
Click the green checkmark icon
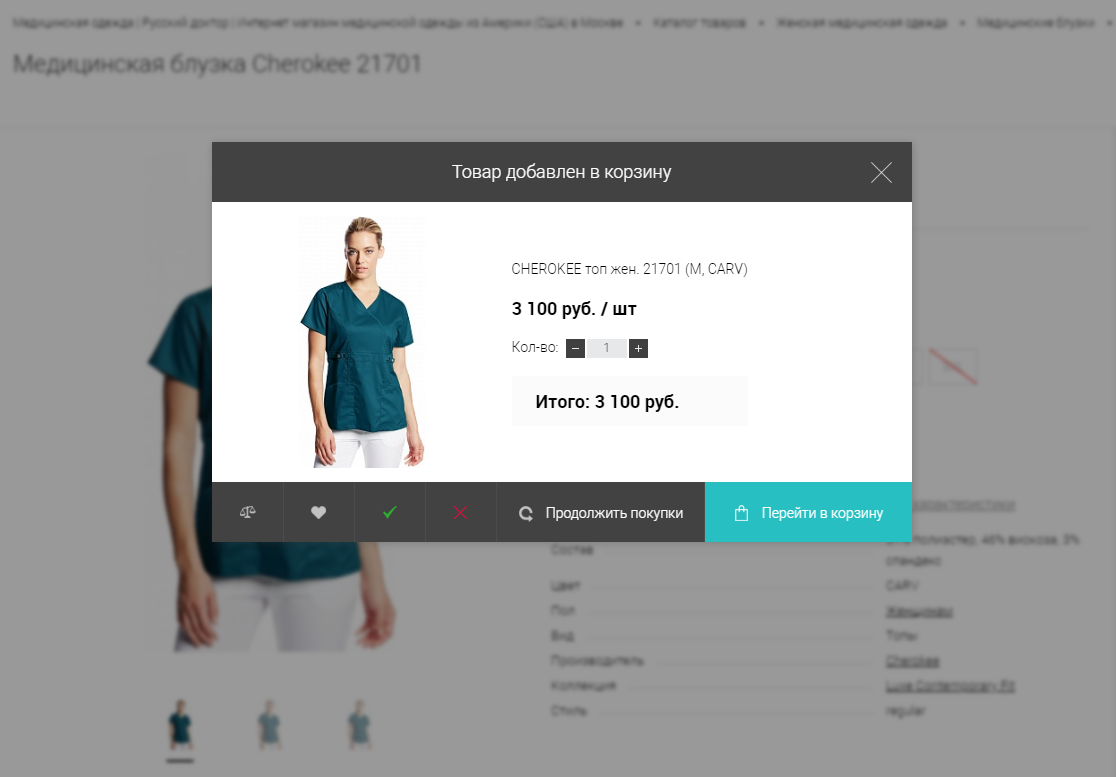(390, 512)
